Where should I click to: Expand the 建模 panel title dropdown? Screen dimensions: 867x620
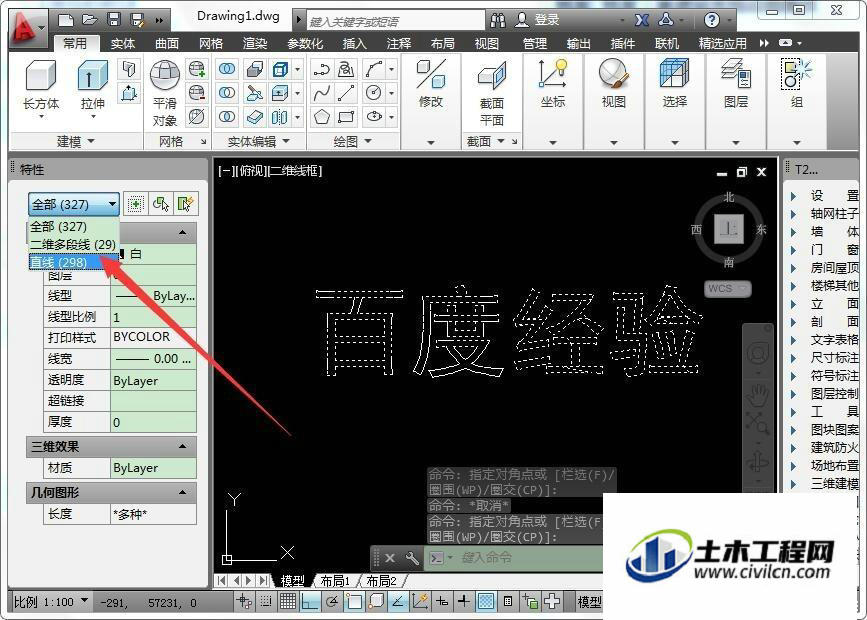click(x=76, y=142)
